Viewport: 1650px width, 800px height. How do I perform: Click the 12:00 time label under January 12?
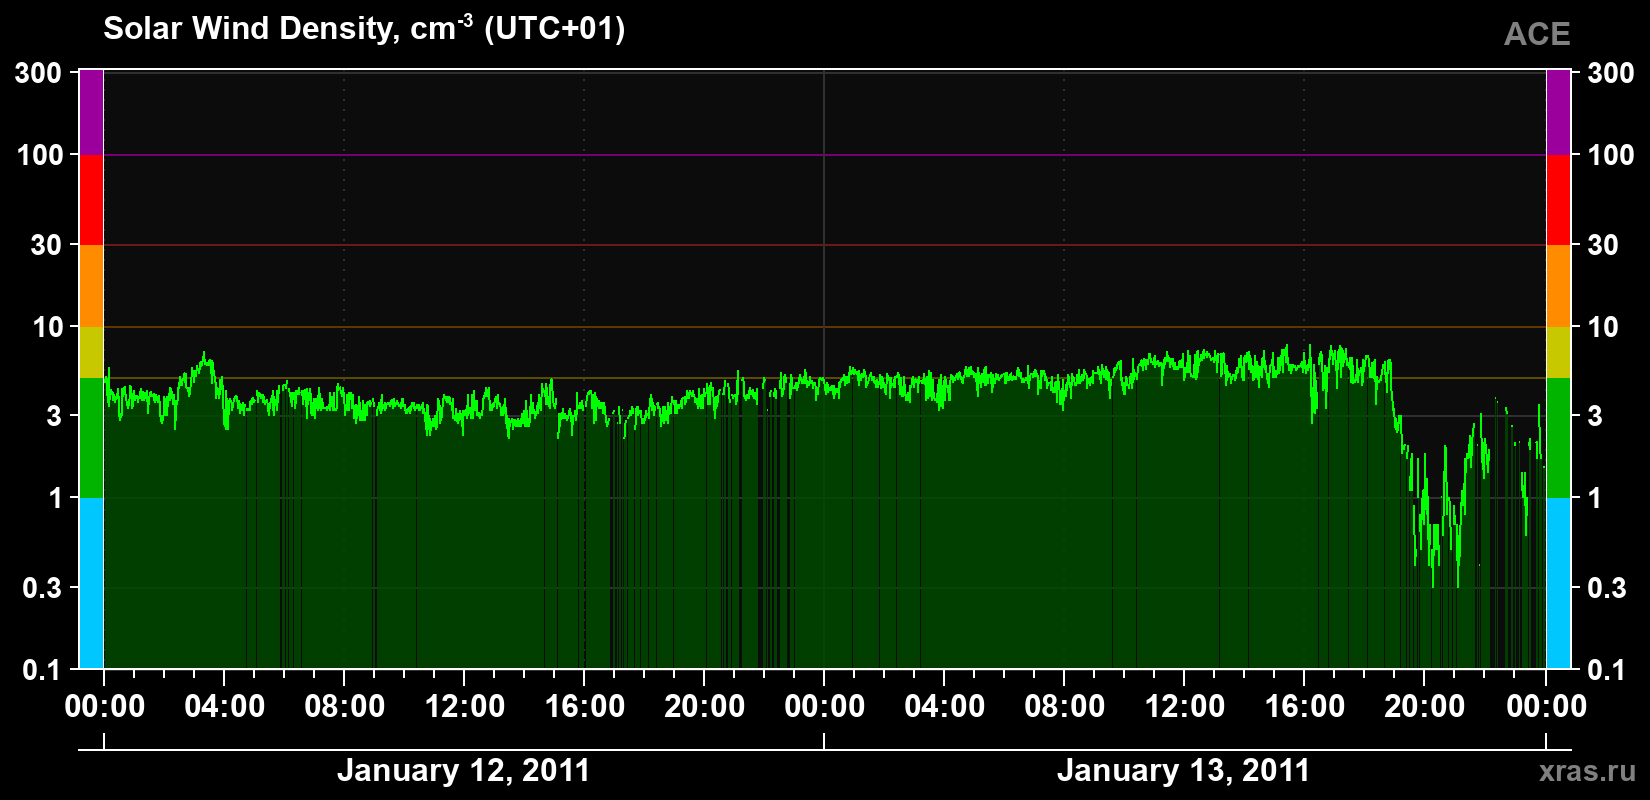[465, 707]
